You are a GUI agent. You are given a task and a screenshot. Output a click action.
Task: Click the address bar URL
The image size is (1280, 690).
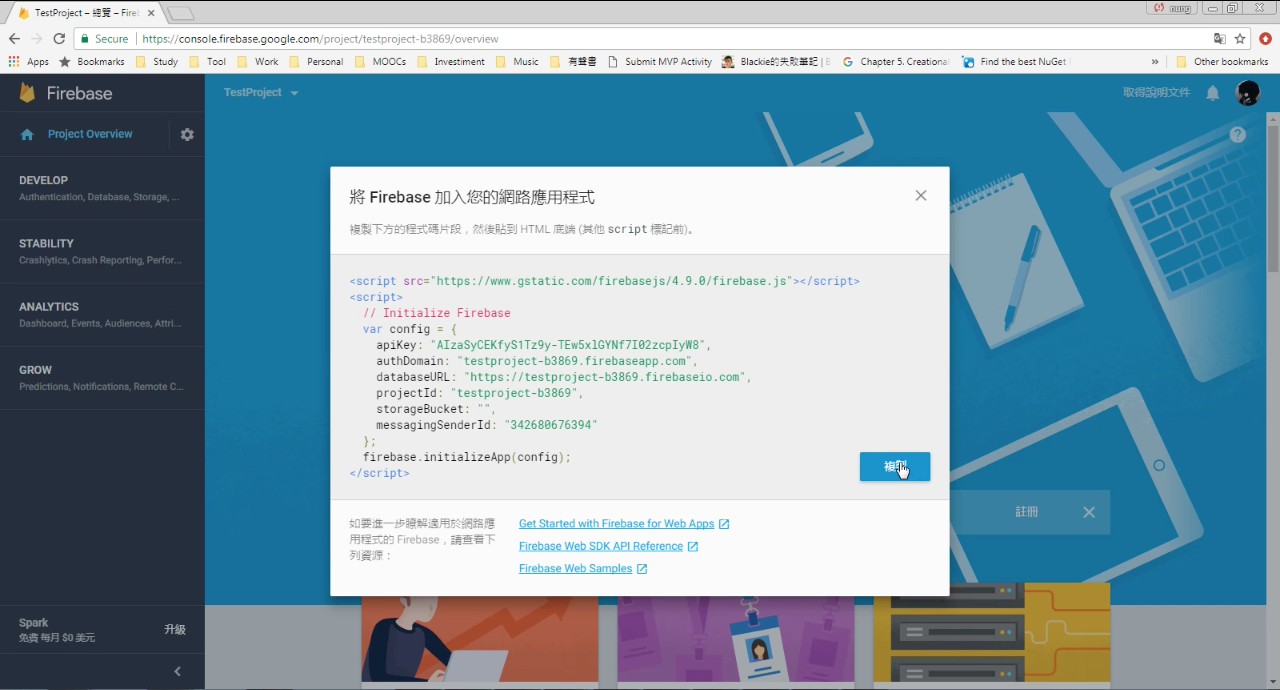pos(320,39)
